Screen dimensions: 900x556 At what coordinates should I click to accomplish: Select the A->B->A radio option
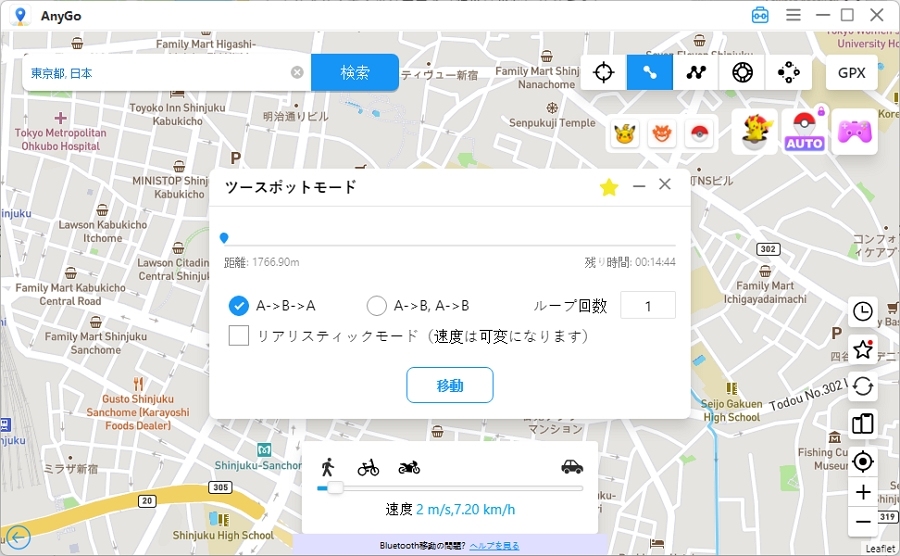(239, 306)
